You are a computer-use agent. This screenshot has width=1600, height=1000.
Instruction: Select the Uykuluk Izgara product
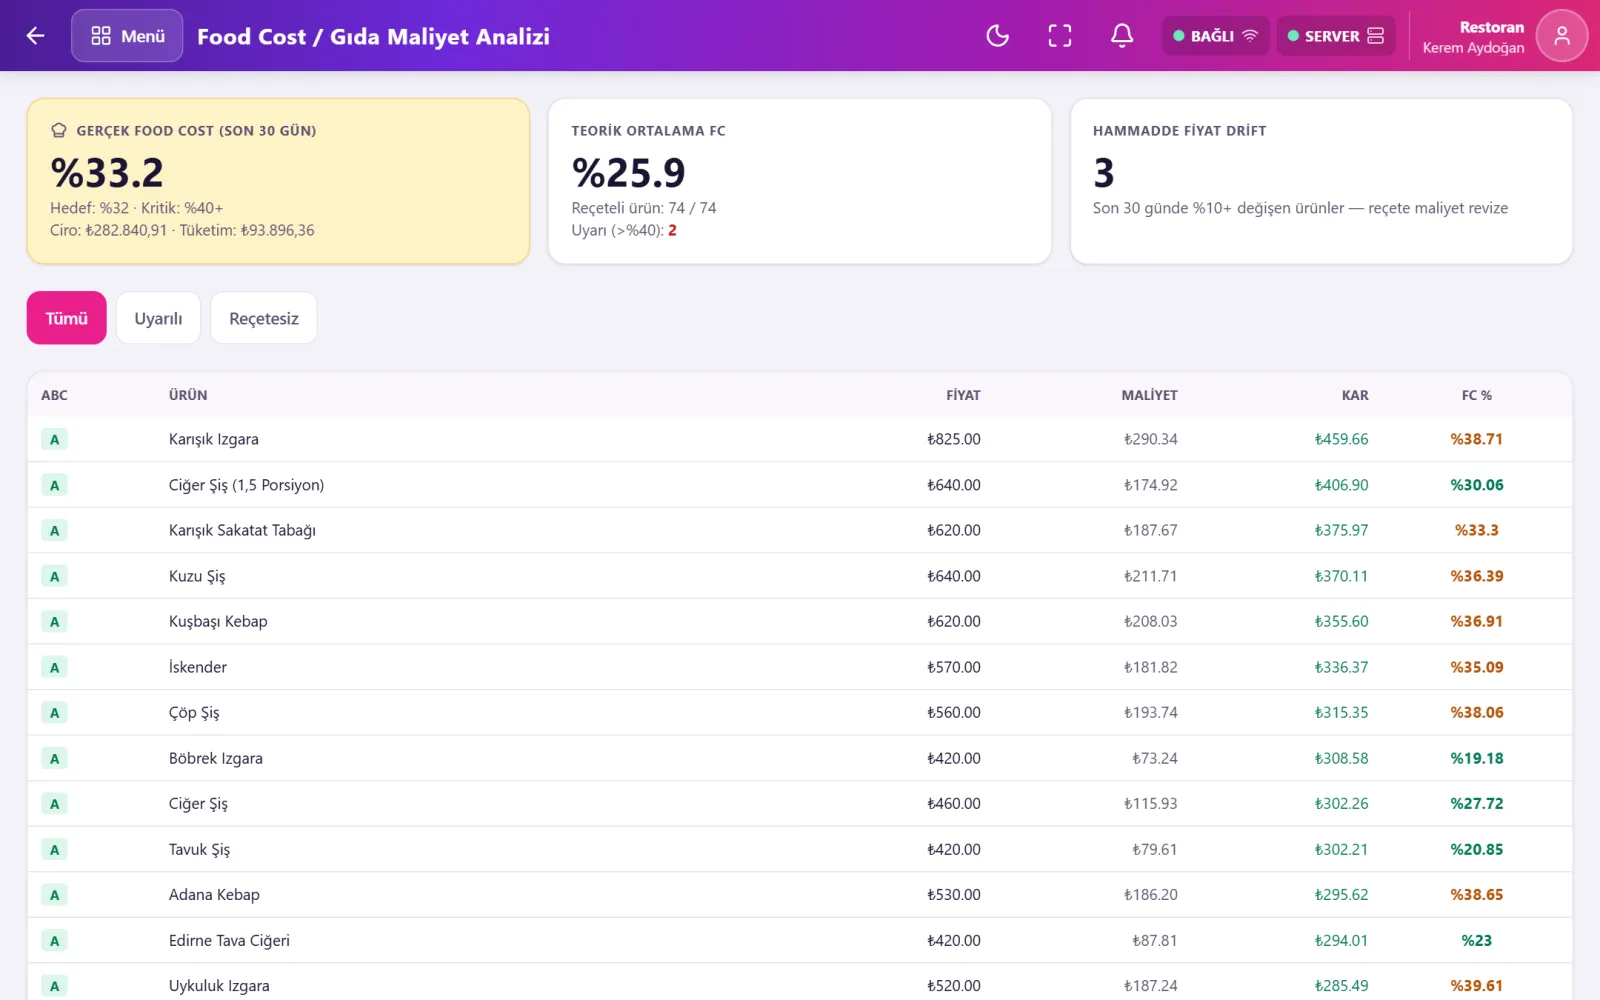point(219,985)
